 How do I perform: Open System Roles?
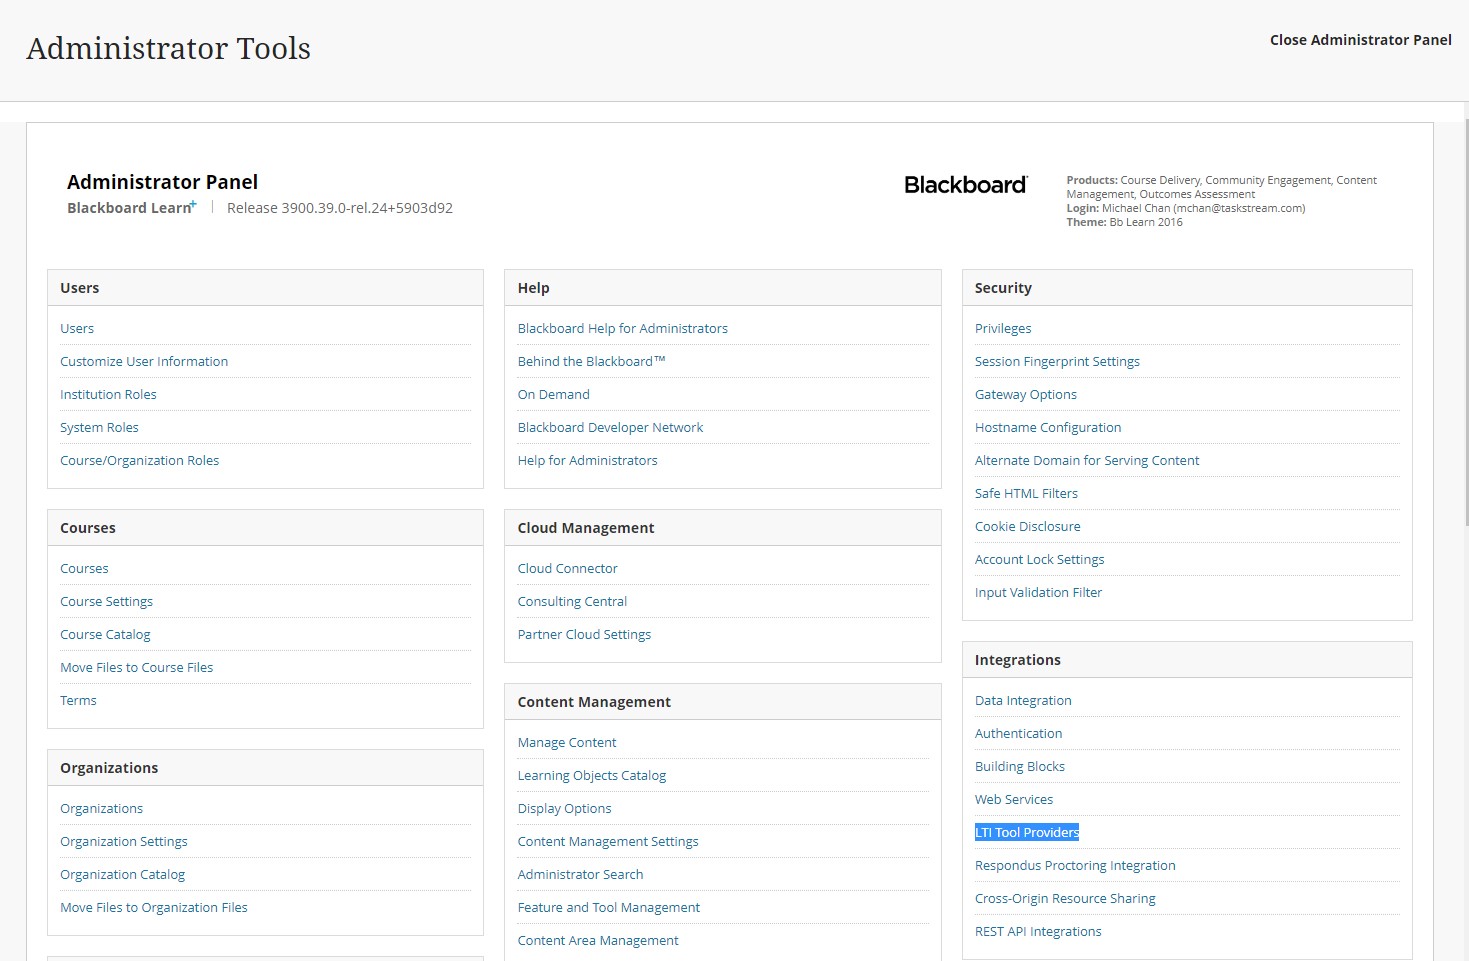tap(99, 427)
